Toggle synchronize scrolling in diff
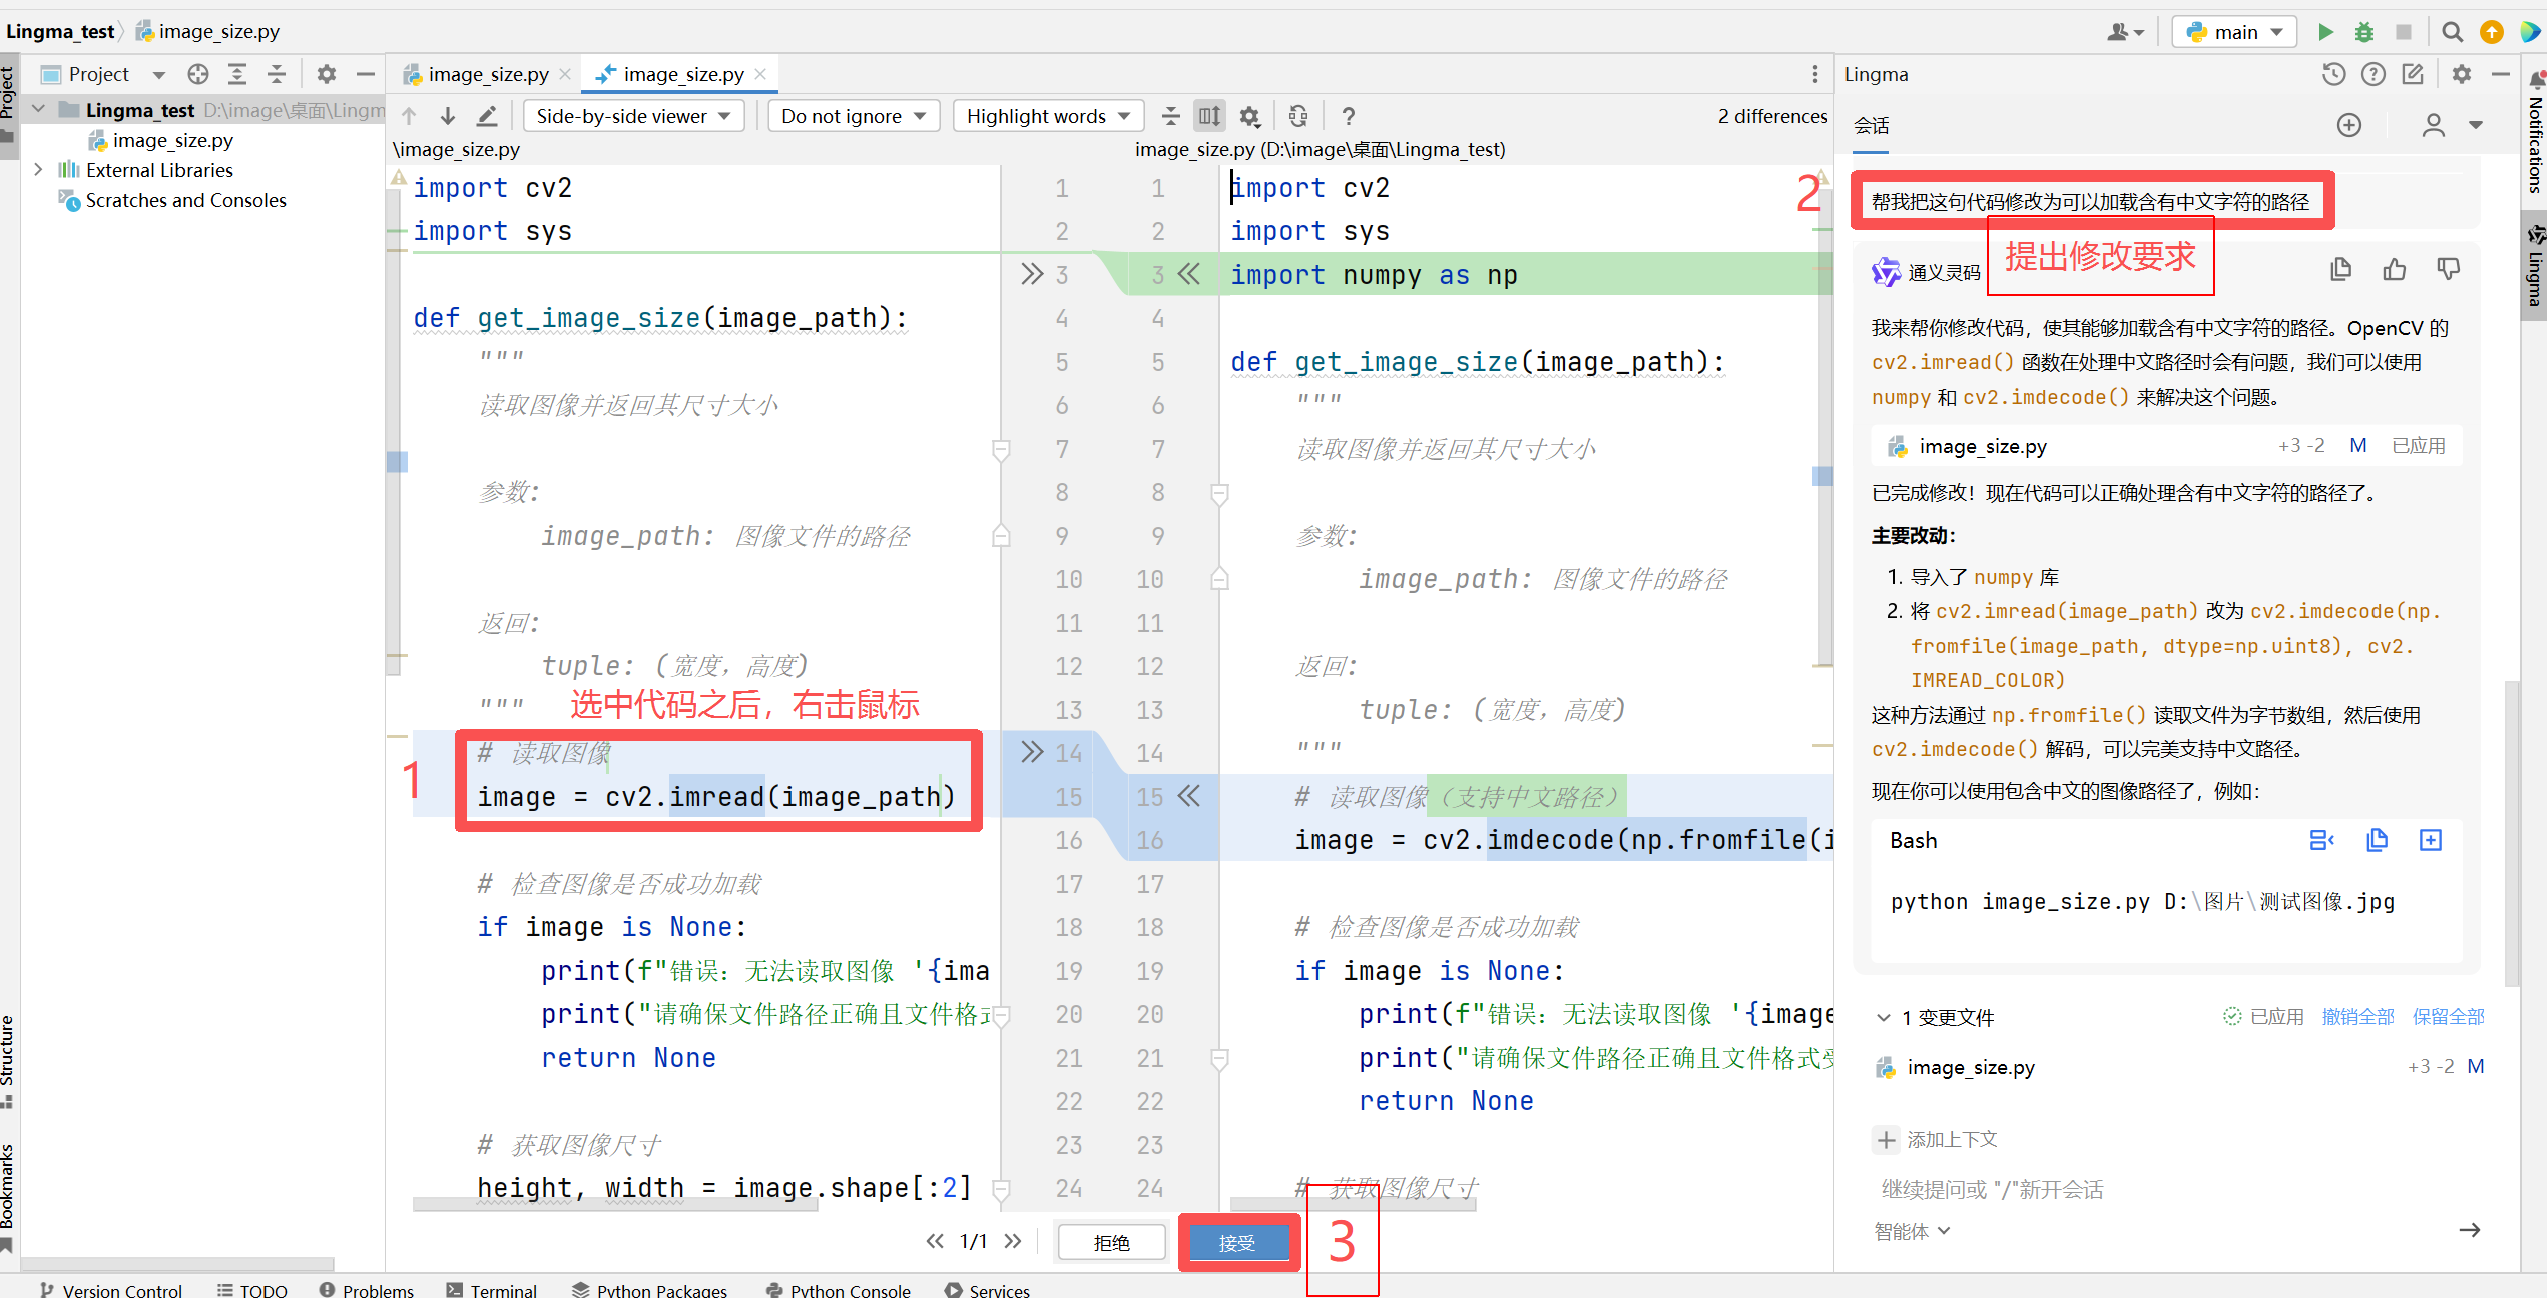 point(1209,116)
